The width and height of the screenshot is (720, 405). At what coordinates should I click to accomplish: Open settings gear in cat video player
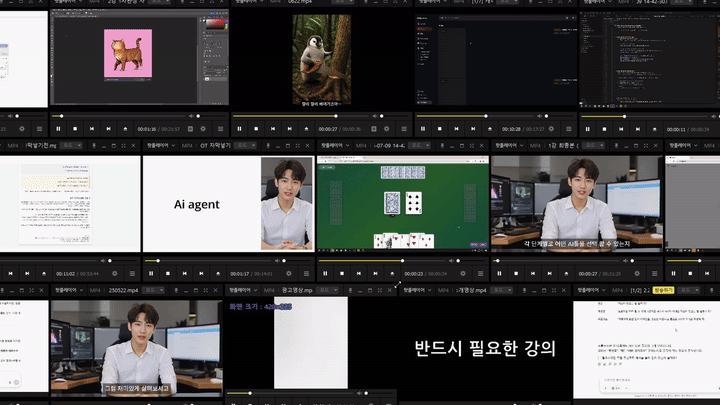(x=204, y=129)
